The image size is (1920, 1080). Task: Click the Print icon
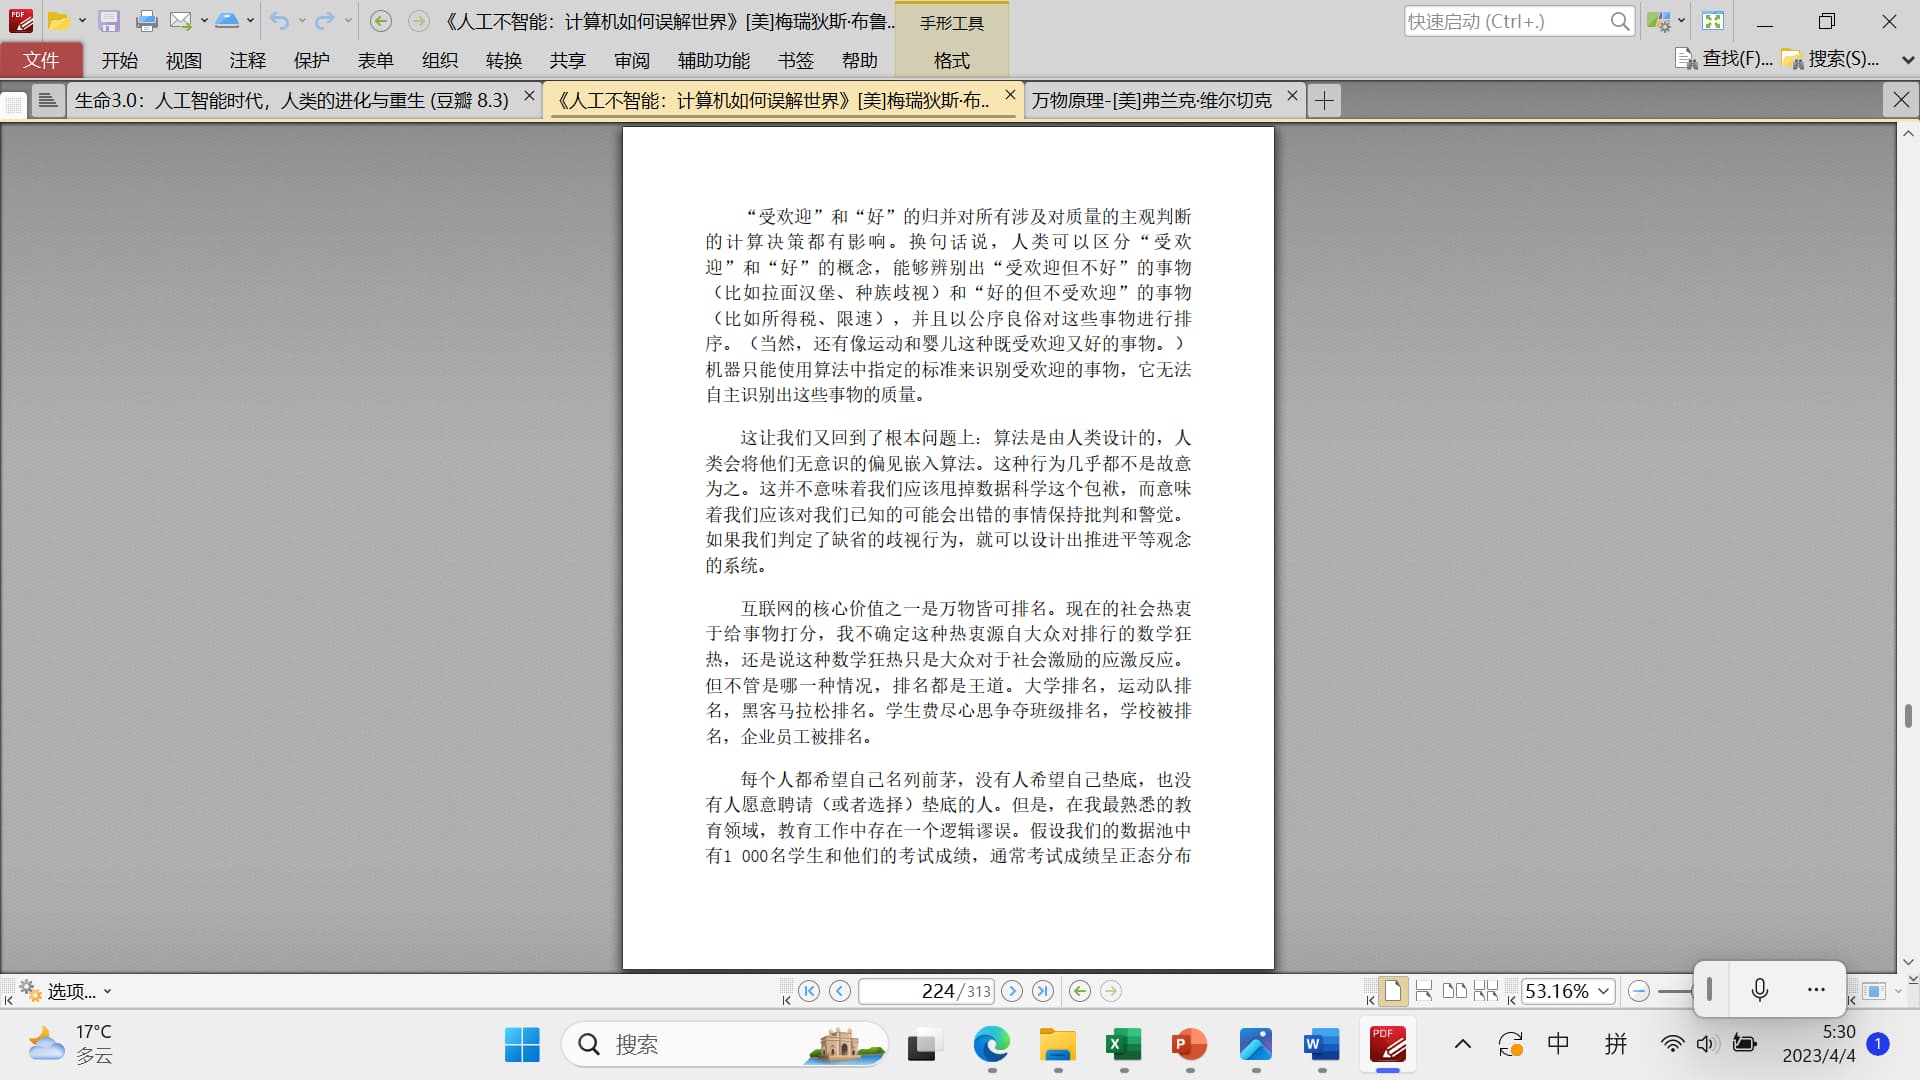(146, 21)
